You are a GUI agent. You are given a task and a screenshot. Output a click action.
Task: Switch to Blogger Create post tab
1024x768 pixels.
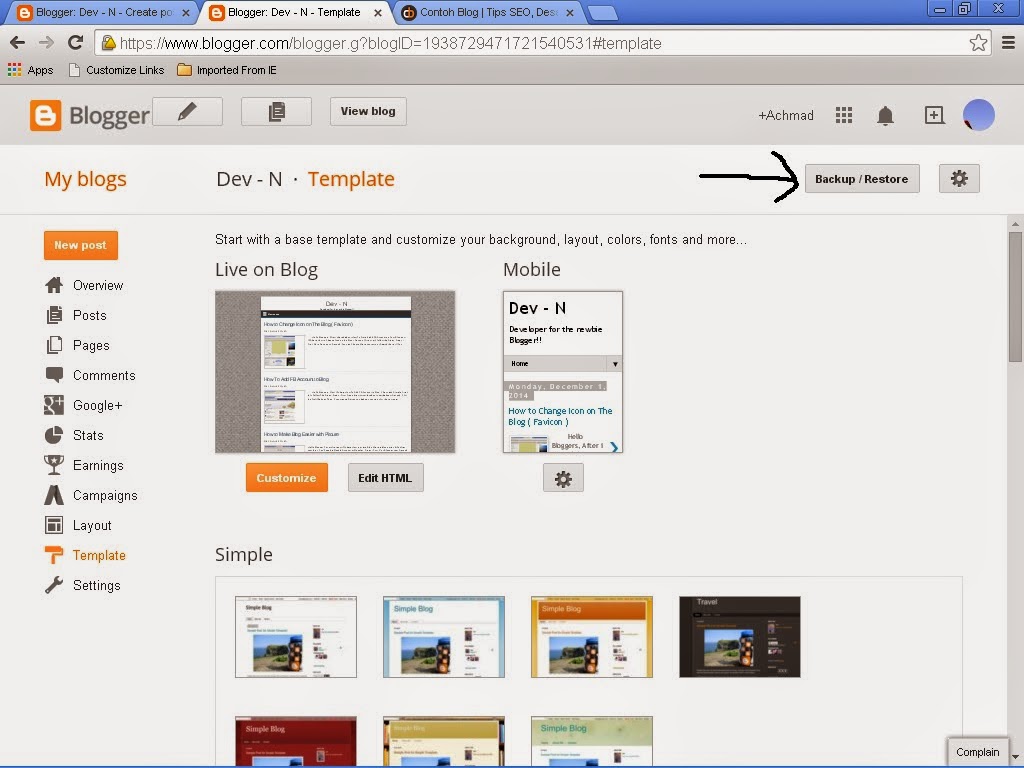pyautogui.click(x=104, y=12)
